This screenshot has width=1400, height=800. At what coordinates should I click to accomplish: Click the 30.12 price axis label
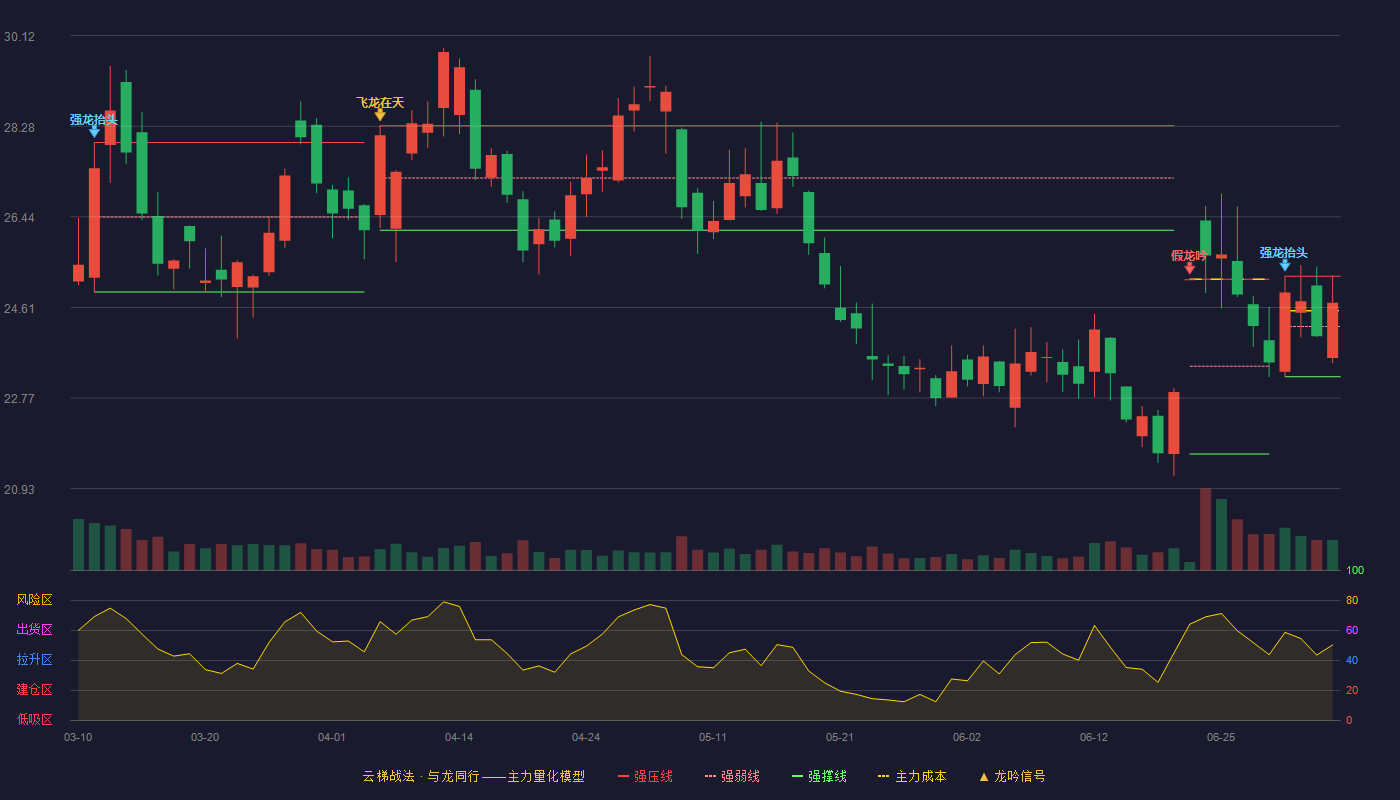(x=19, y=37)
